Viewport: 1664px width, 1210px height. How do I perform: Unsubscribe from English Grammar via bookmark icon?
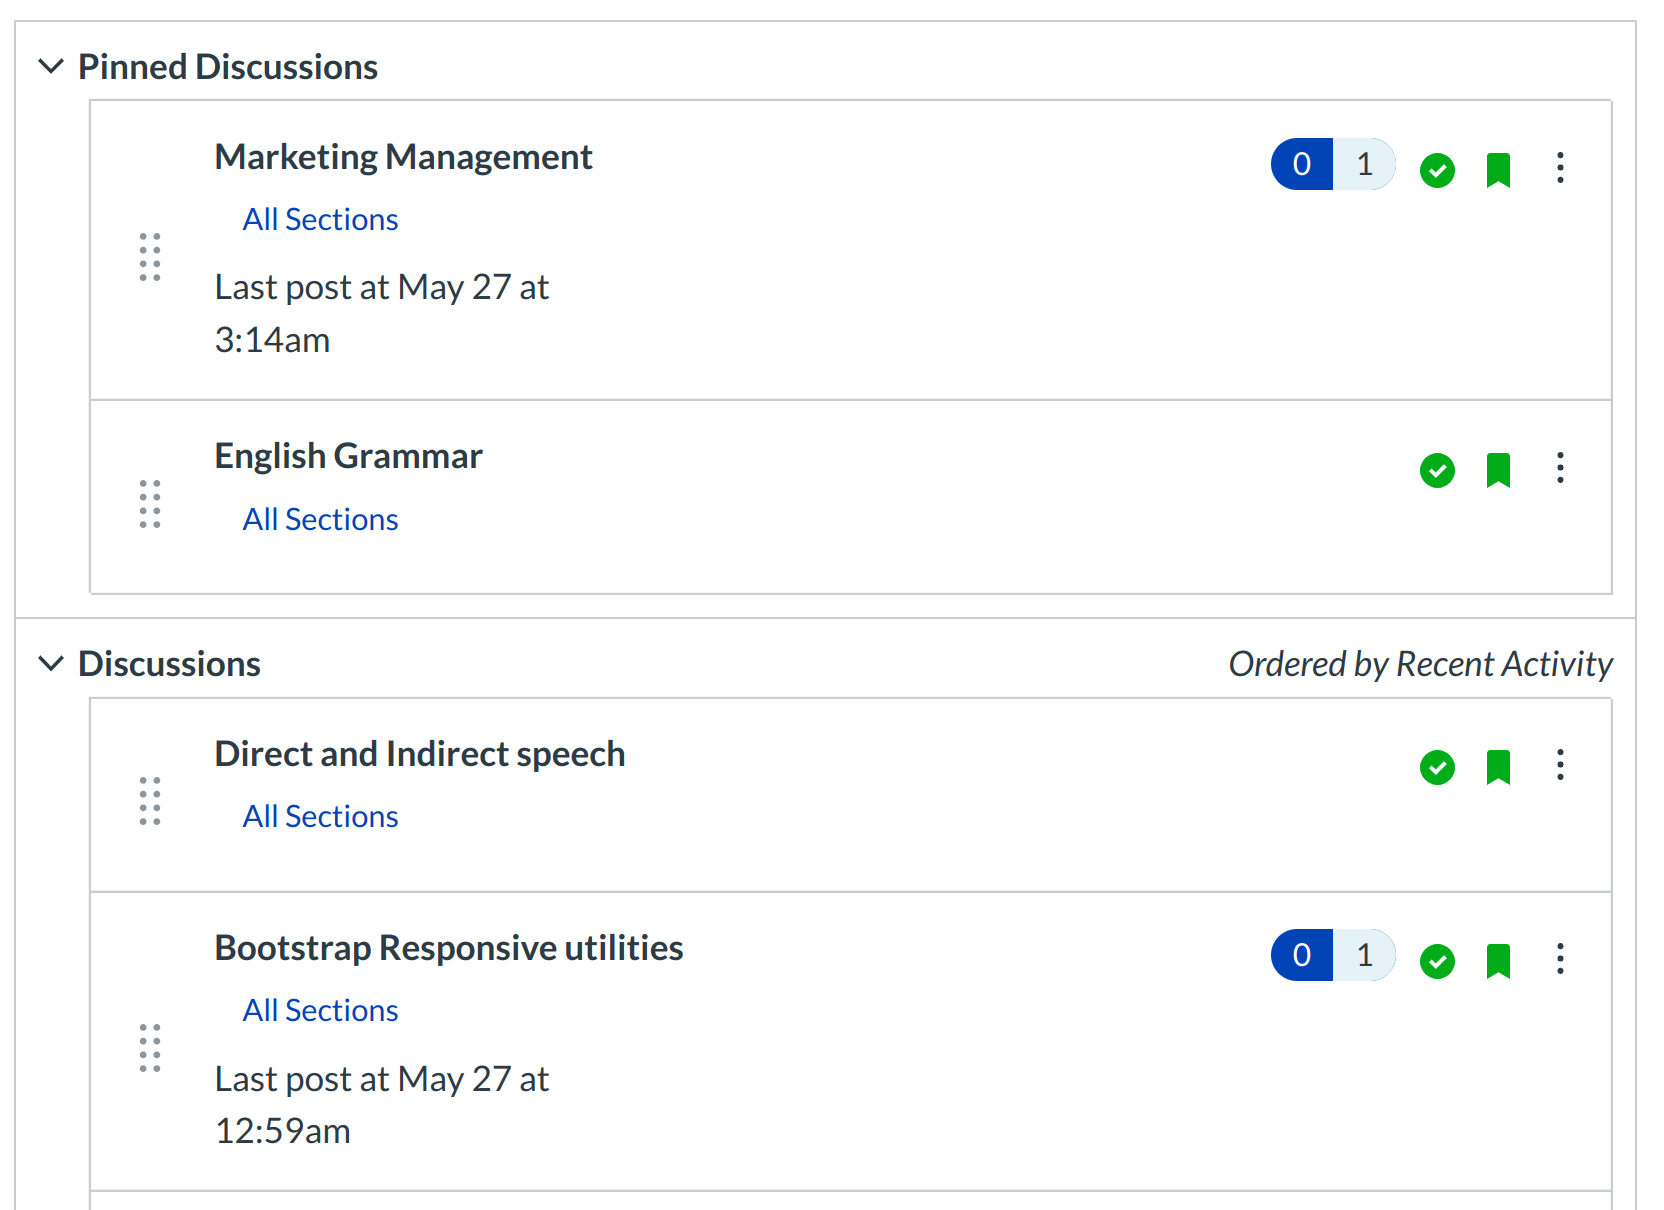[x=1498, y=470]
